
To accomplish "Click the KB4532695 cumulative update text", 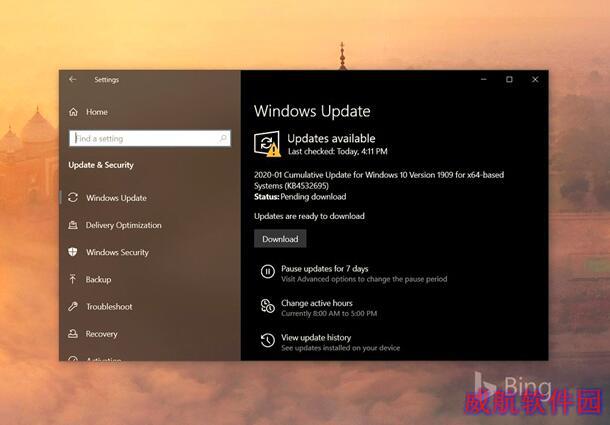I will (x=379, y=180).
